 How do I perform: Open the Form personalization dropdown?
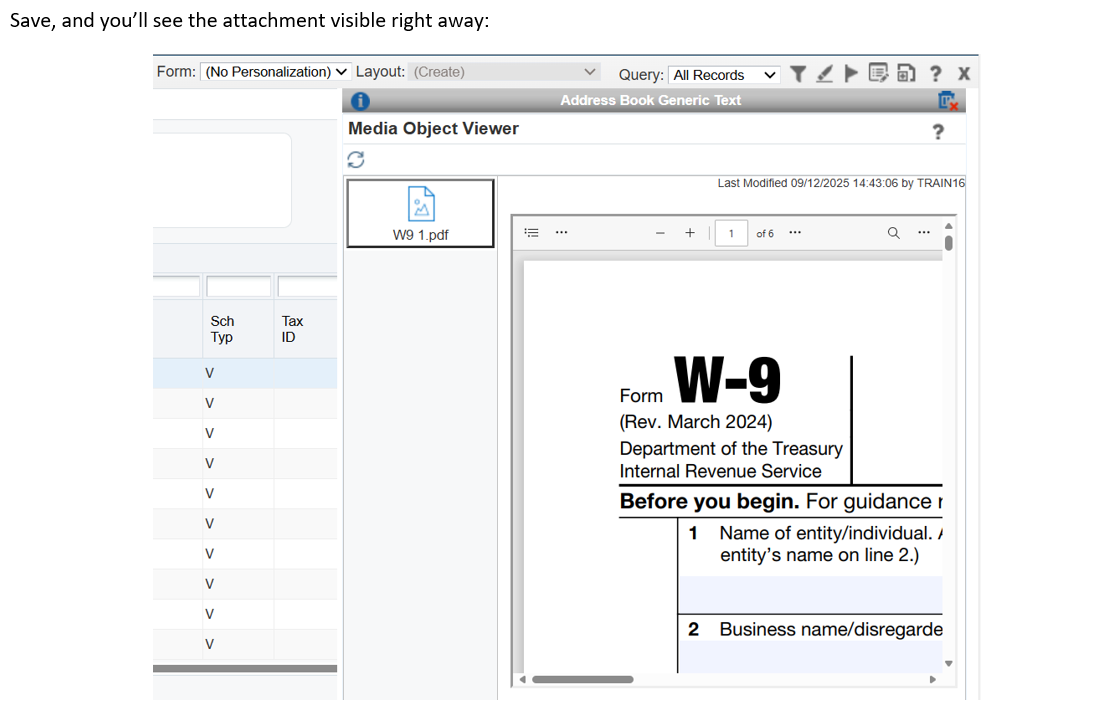coord(276,72)
